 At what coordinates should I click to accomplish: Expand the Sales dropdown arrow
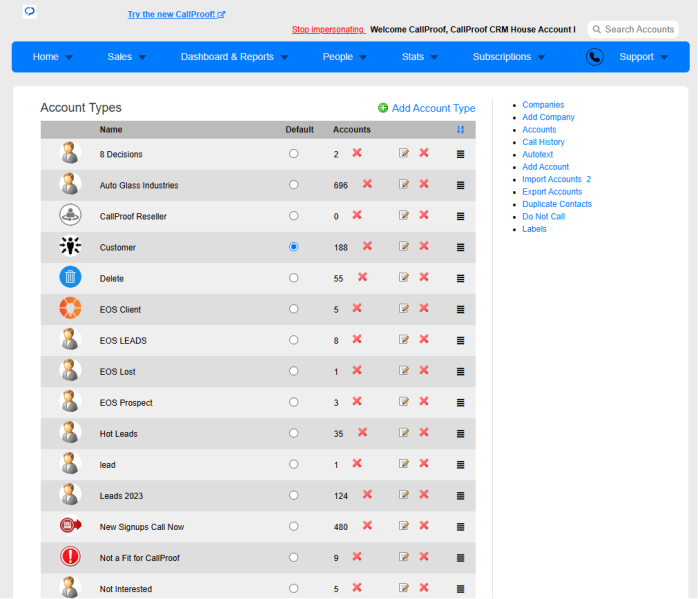click(x=142, y=57)
